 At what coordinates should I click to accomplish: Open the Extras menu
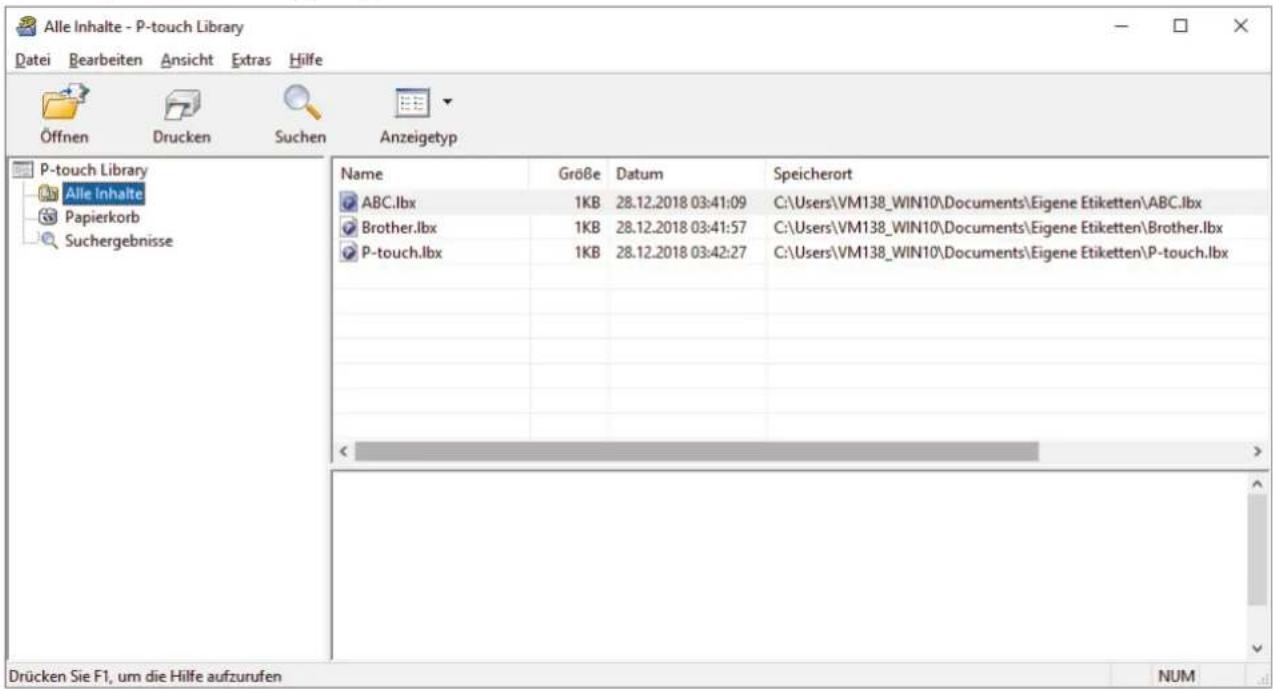click(x=250, y=60)
